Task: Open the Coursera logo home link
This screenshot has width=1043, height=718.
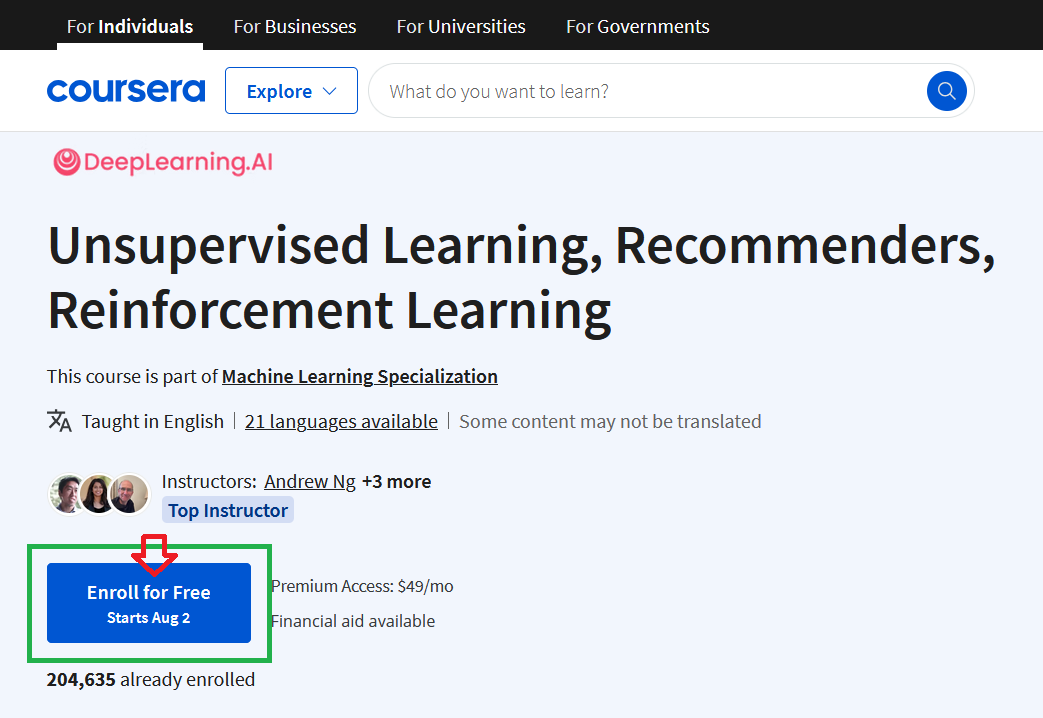Action: pyautogui.click(x=126, y=91)
